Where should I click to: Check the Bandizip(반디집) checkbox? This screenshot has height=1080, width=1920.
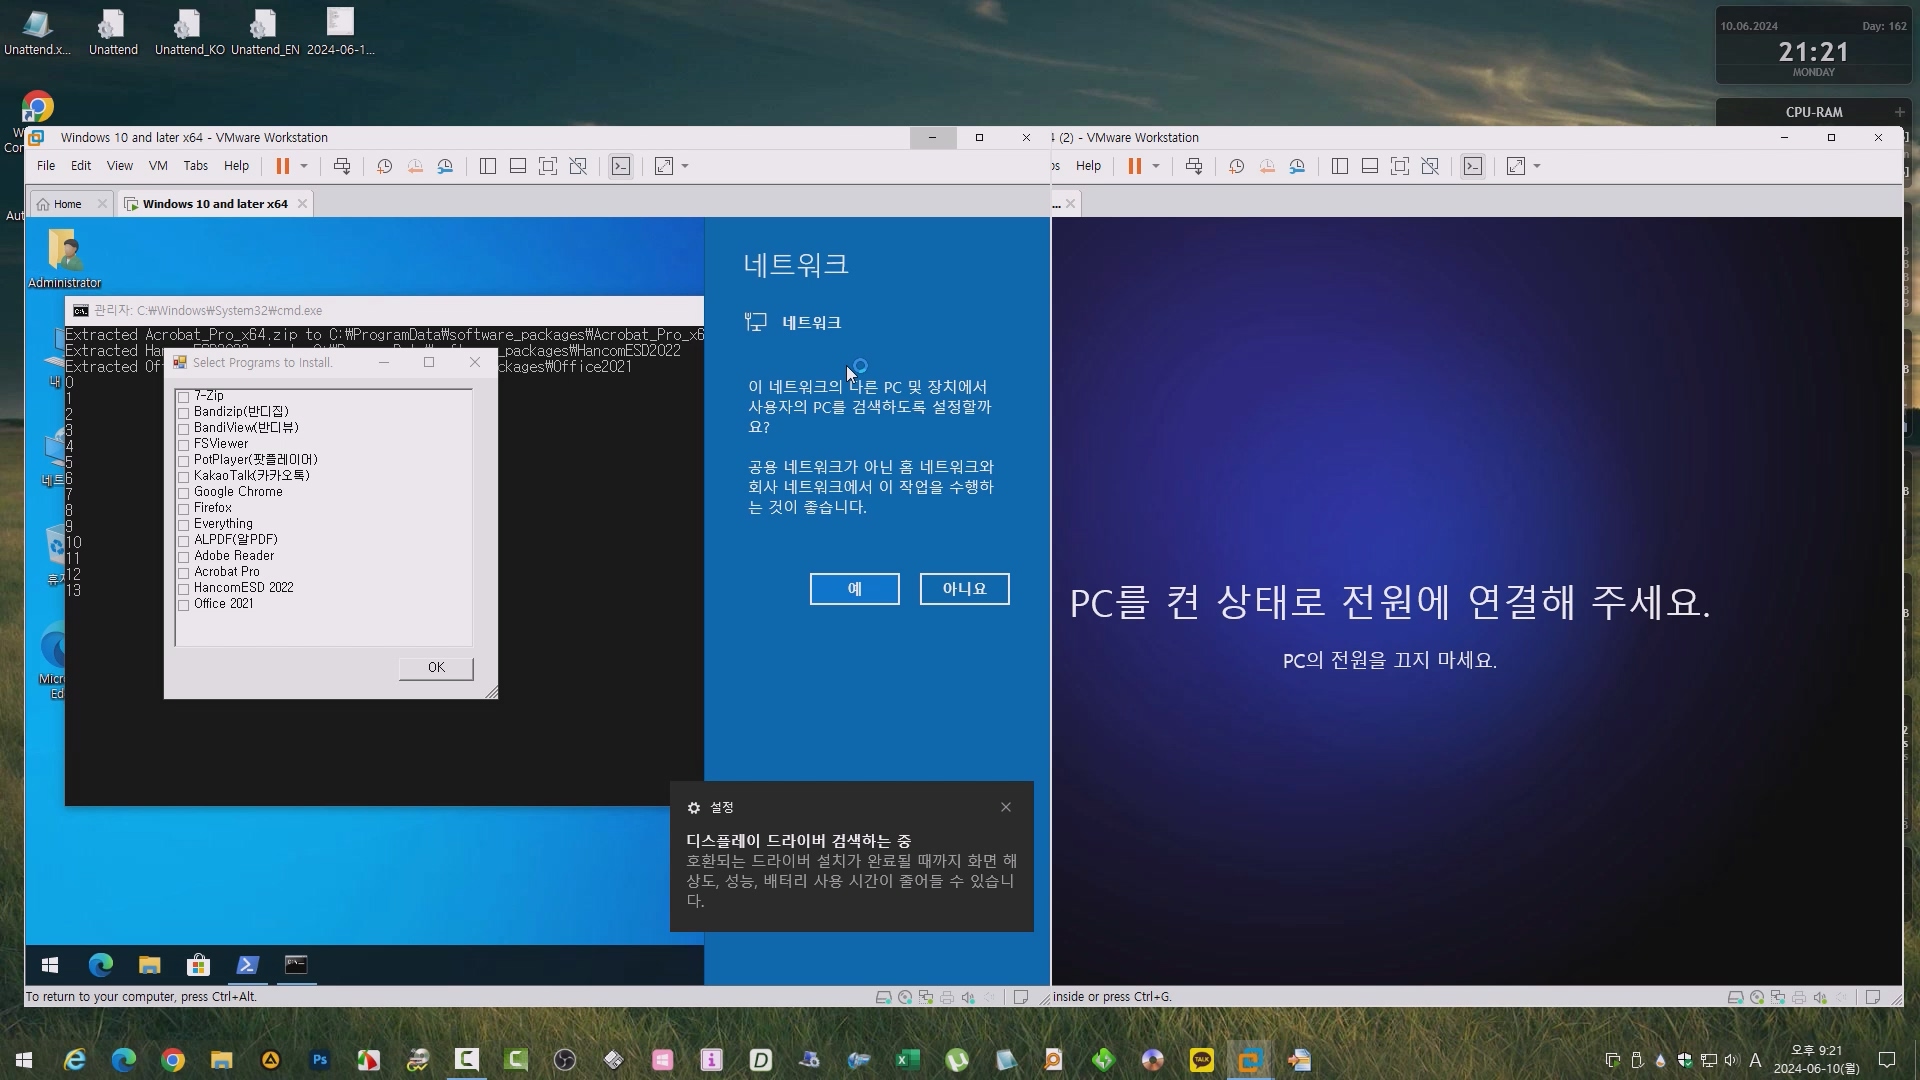tap(184, 413)
